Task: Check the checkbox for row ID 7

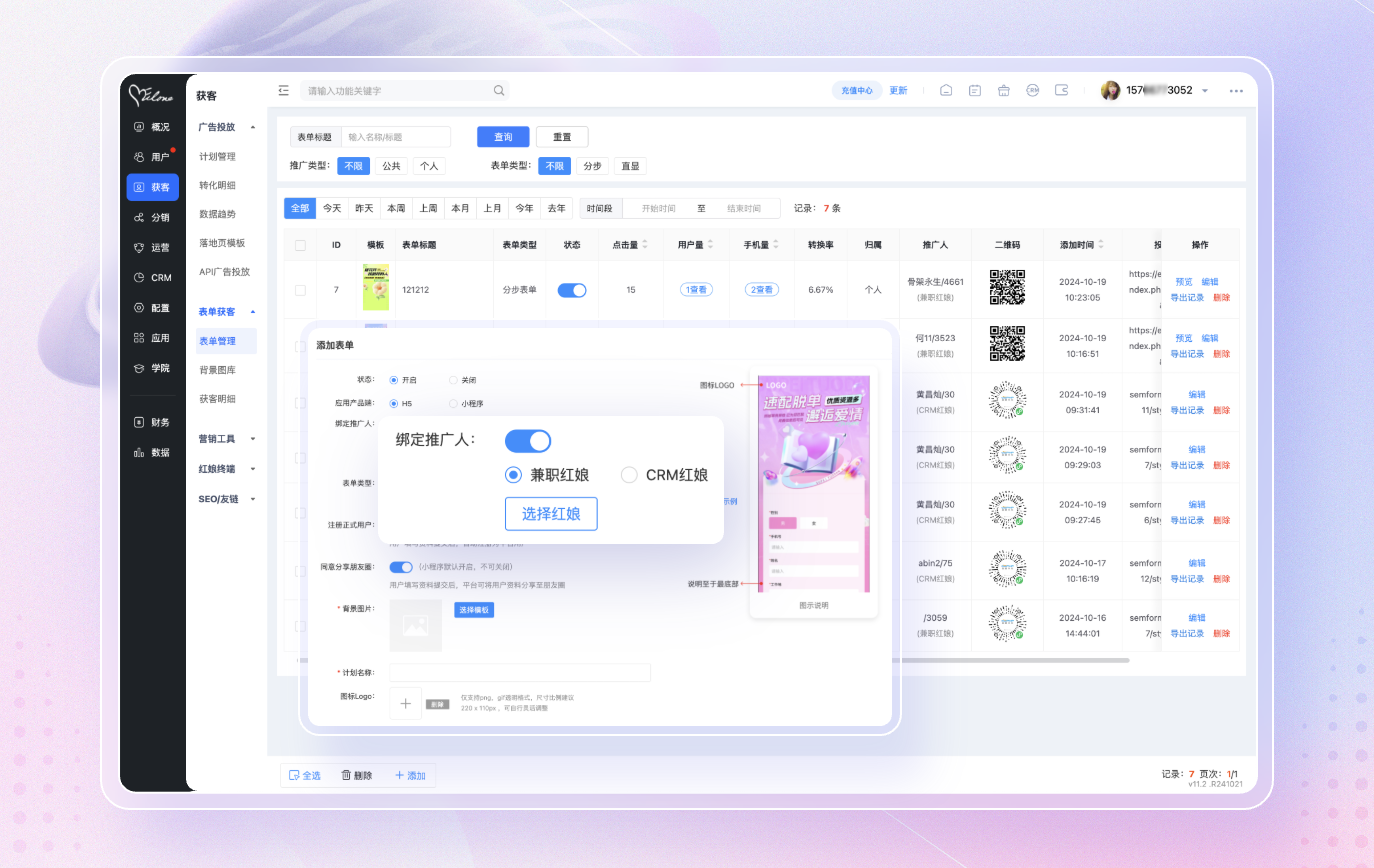Action: click(300, 290)
